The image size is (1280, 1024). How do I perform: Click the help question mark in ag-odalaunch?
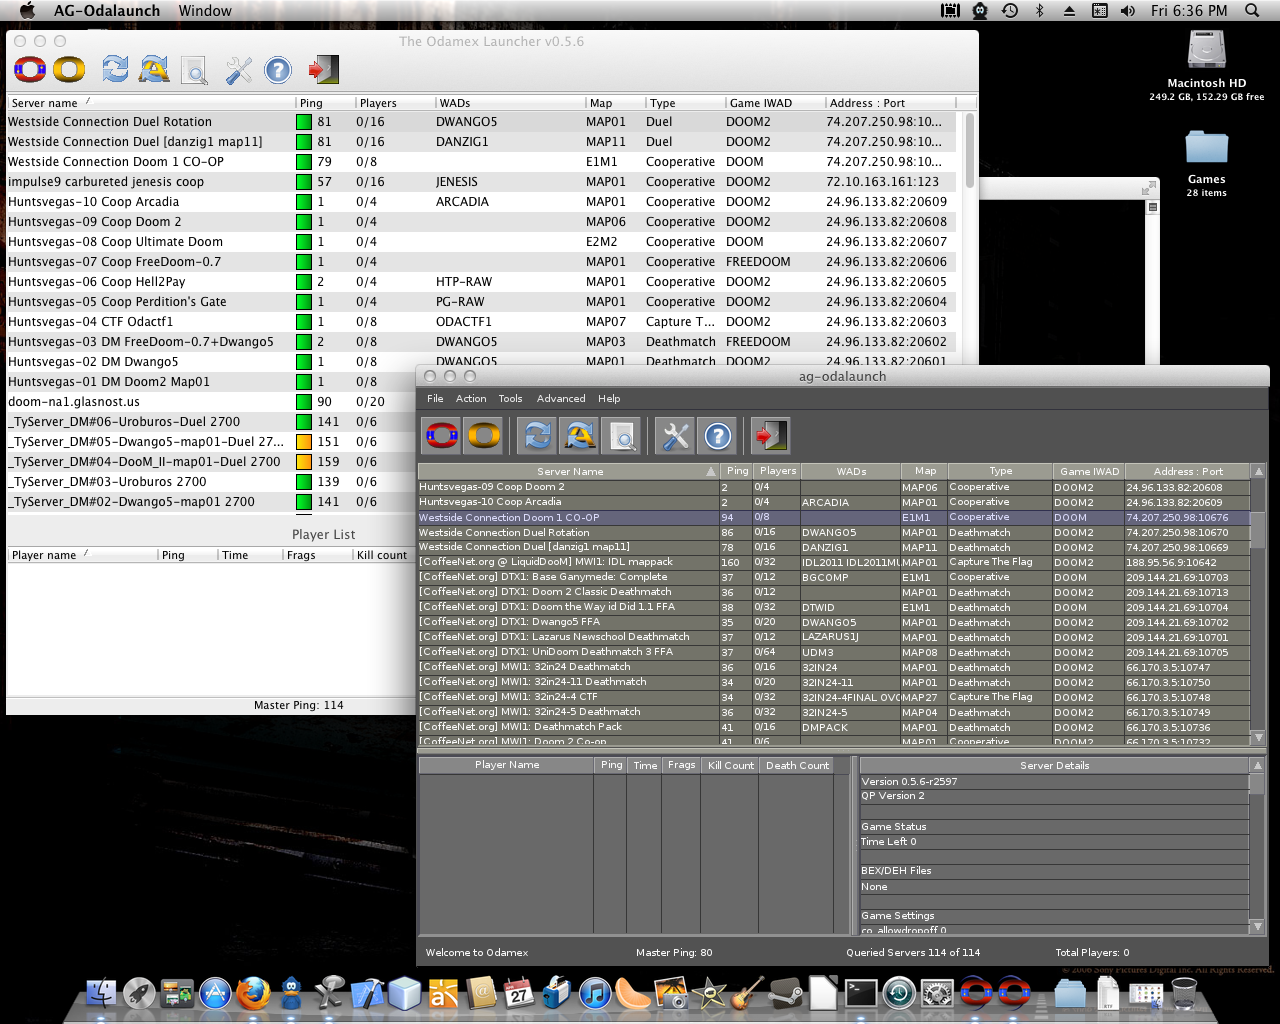(718, 436)
